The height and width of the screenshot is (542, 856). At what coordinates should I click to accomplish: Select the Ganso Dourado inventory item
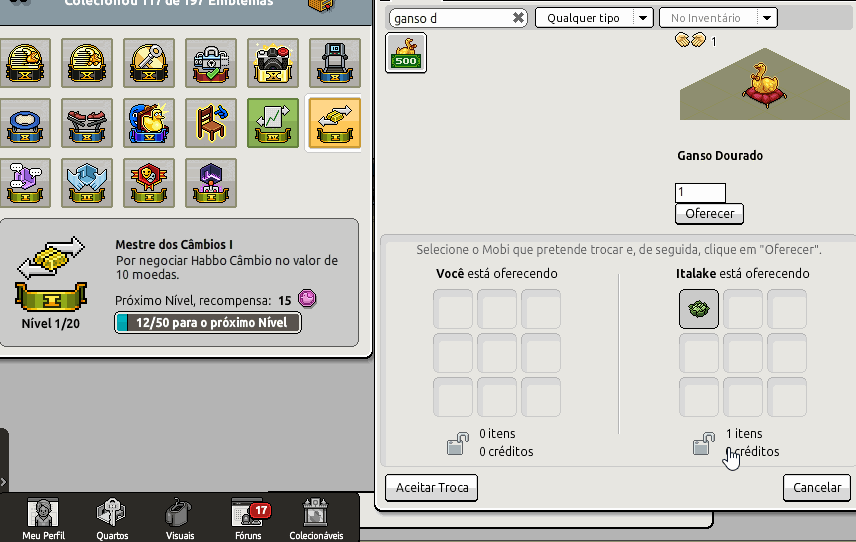pos(406,53)
